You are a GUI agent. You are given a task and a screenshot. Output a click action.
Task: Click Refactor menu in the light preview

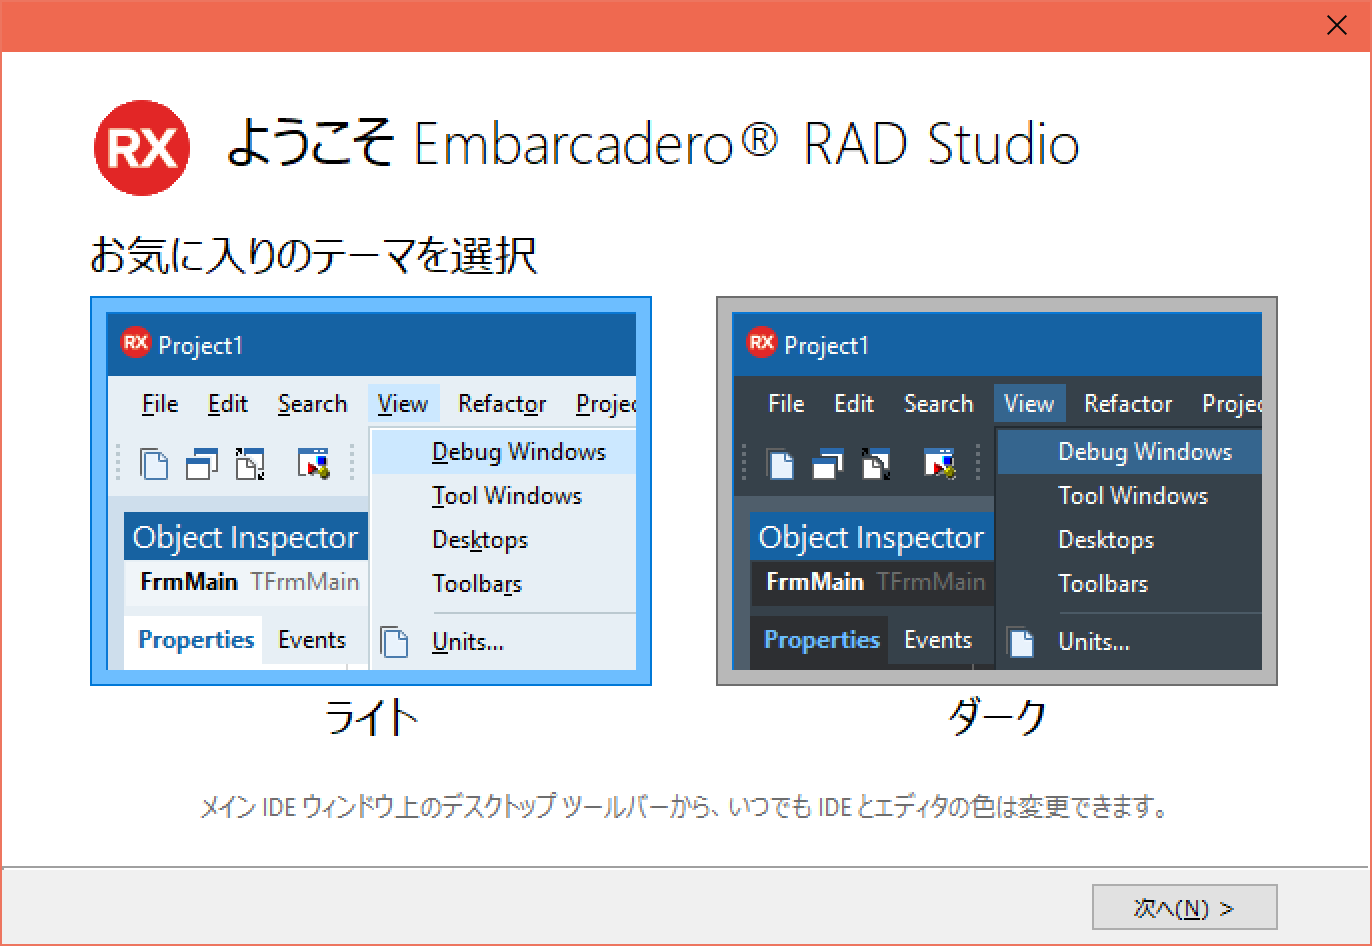pos(502,404)
